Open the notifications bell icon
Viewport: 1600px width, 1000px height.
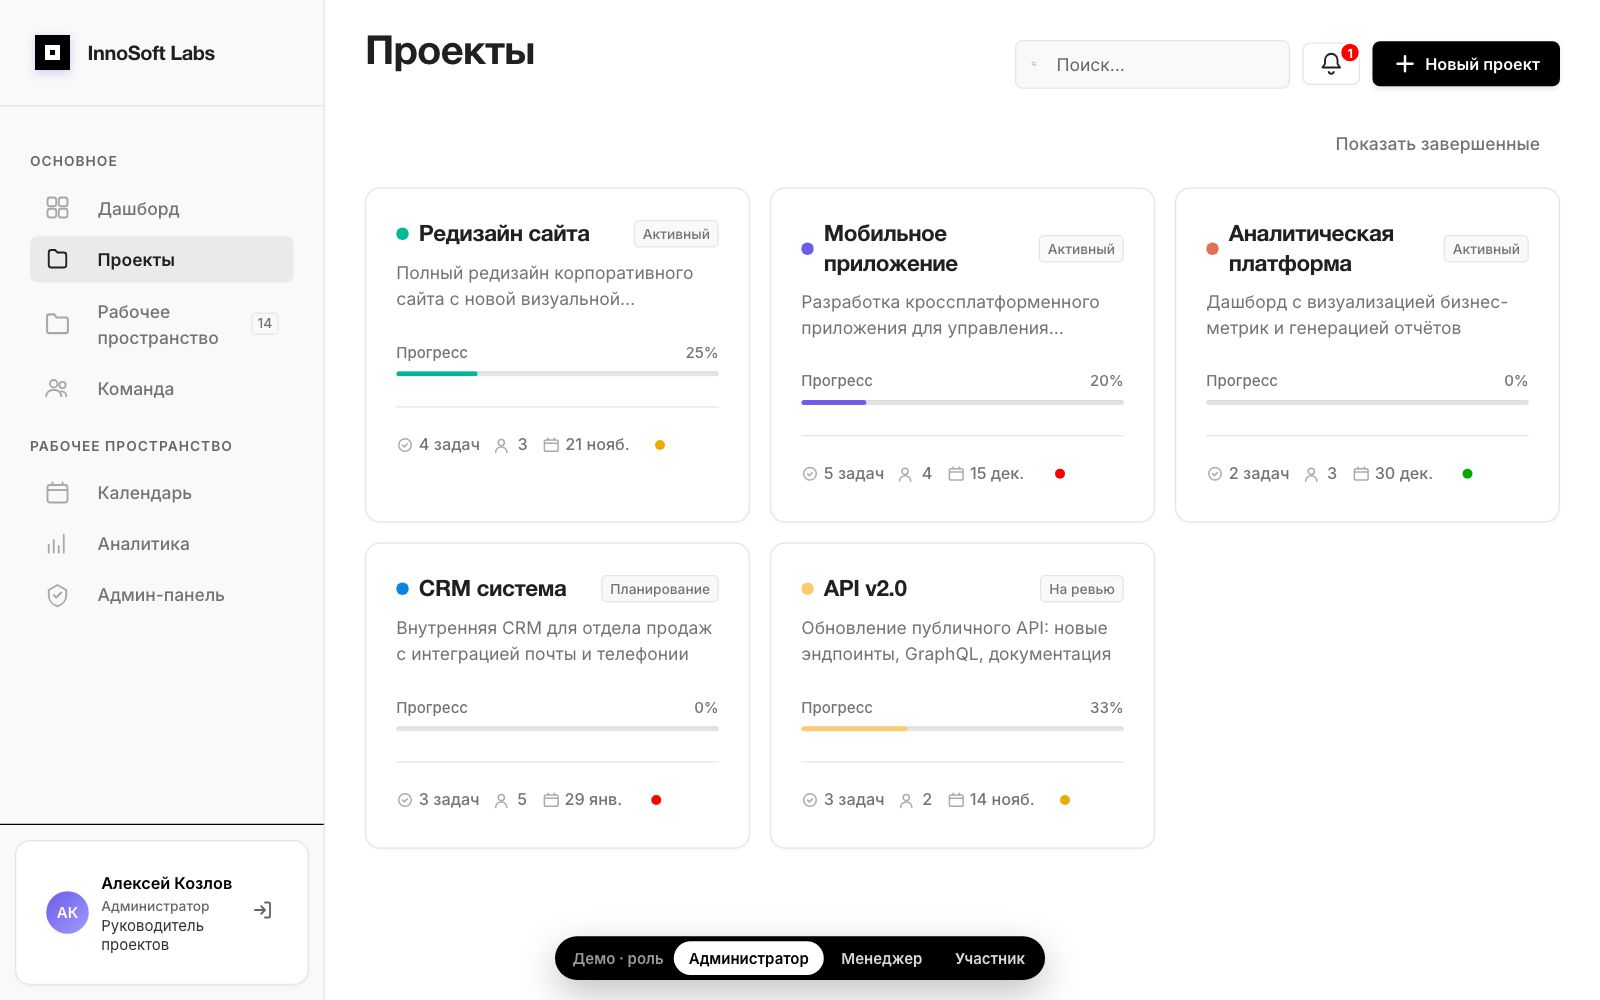1331,64
